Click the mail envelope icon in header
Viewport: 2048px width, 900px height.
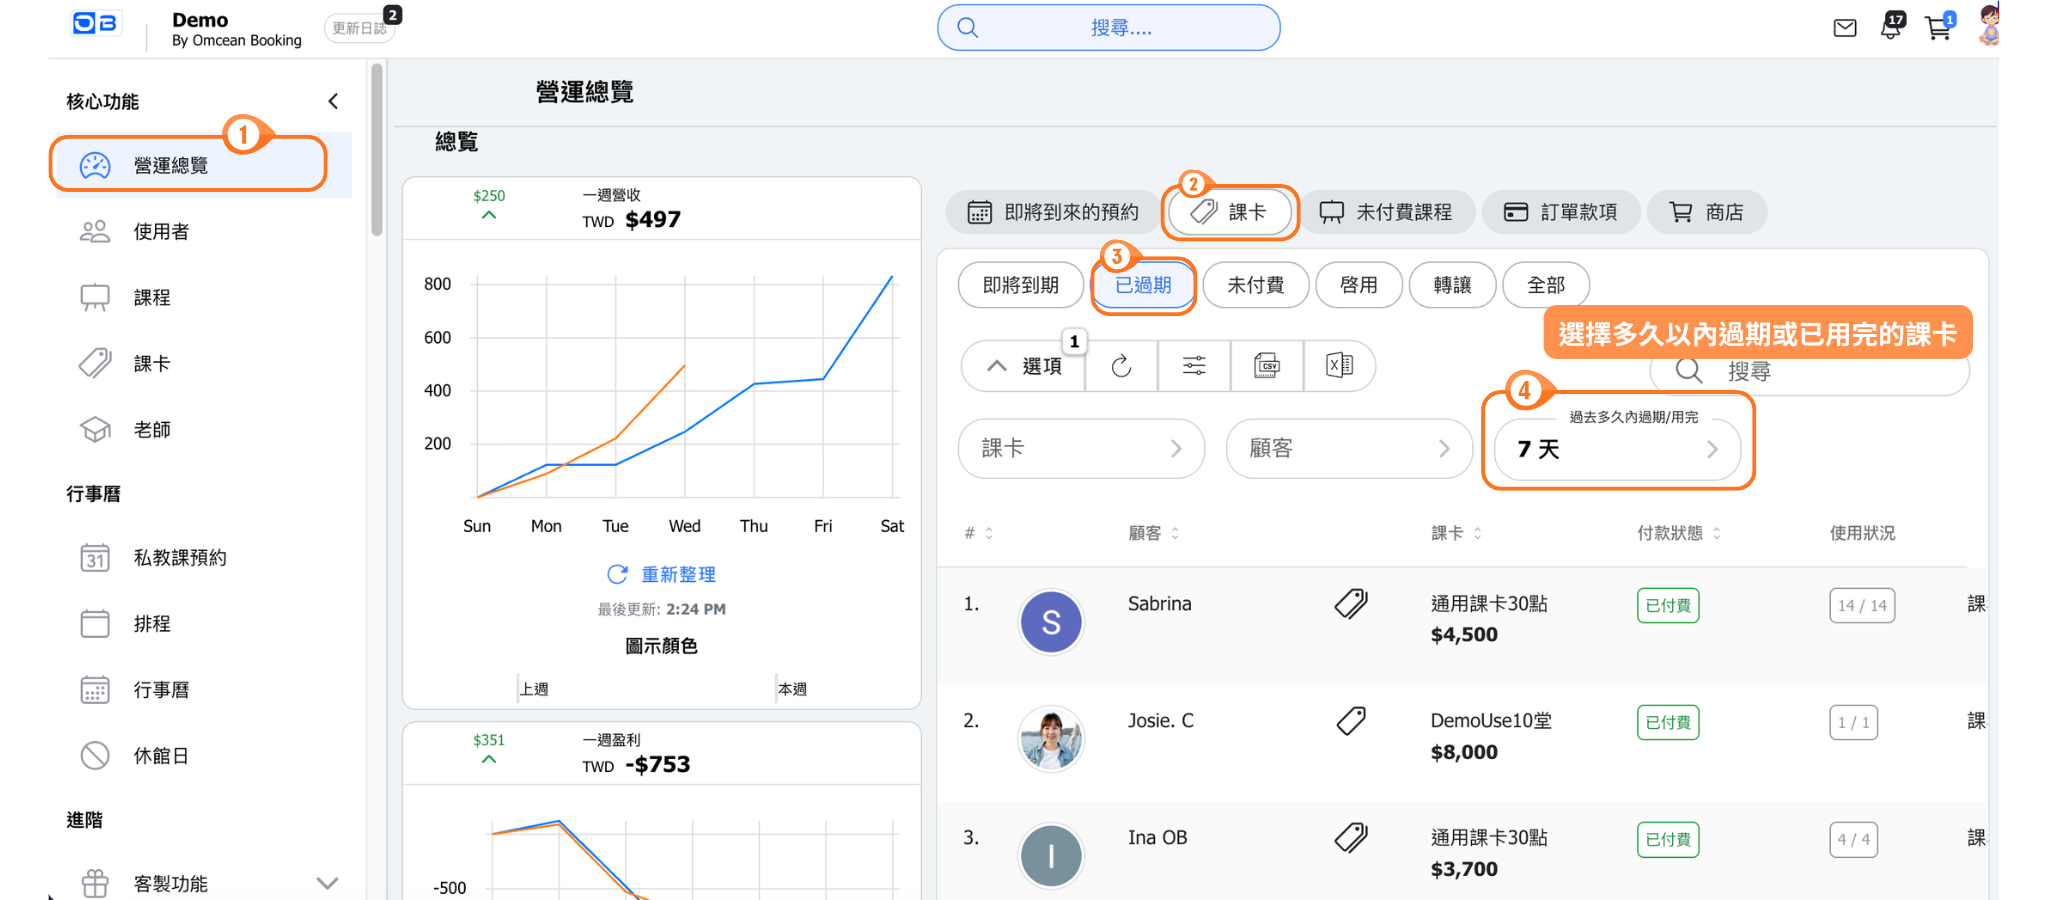coord(1844,28)
